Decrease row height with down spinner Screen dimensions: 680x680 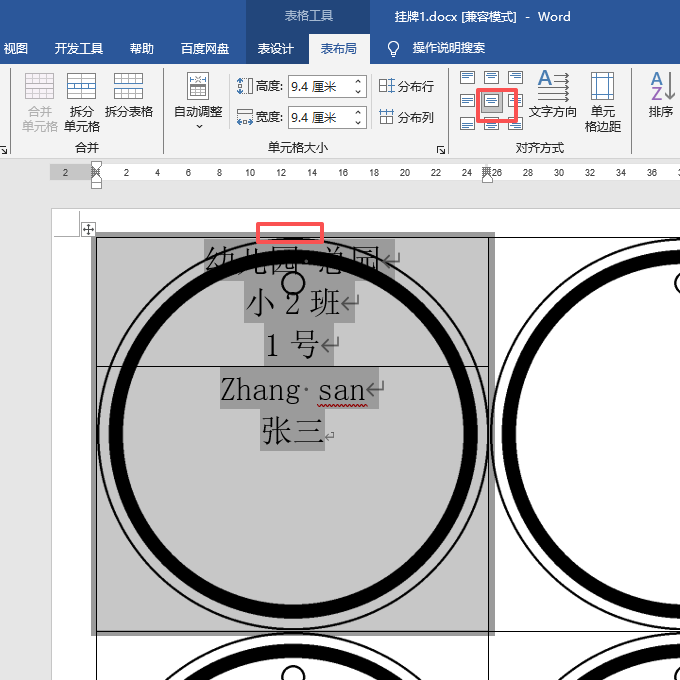tap(358, 91)
